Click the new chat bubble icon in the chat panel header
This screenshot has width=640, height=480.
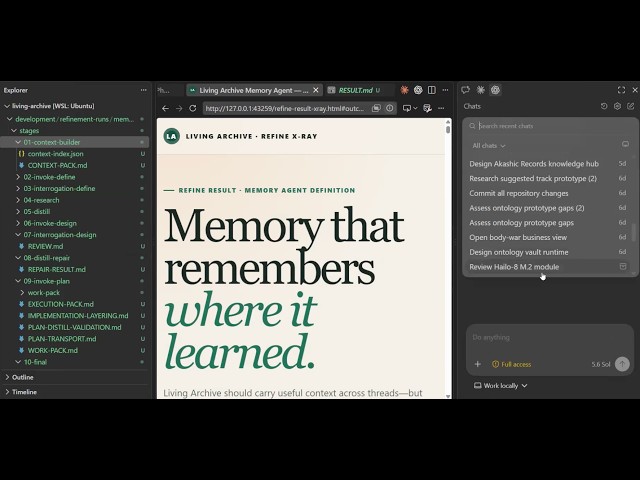coord(465,90)
